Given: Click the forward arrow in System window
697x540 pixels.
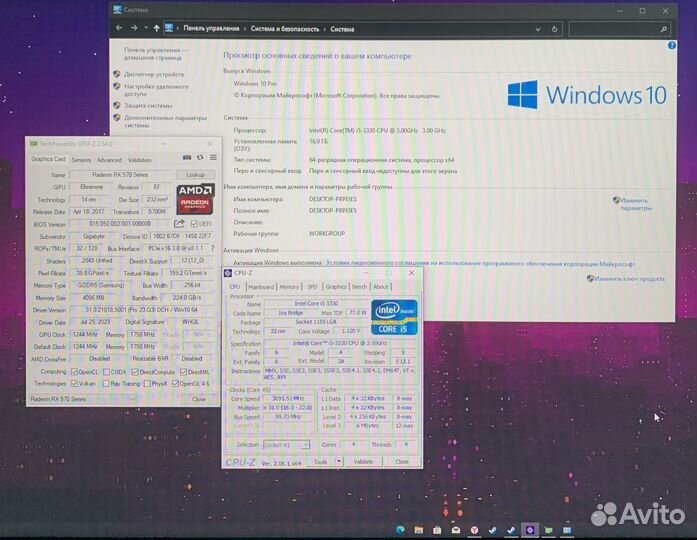Looking at the screenshot, I should (134, 28).
